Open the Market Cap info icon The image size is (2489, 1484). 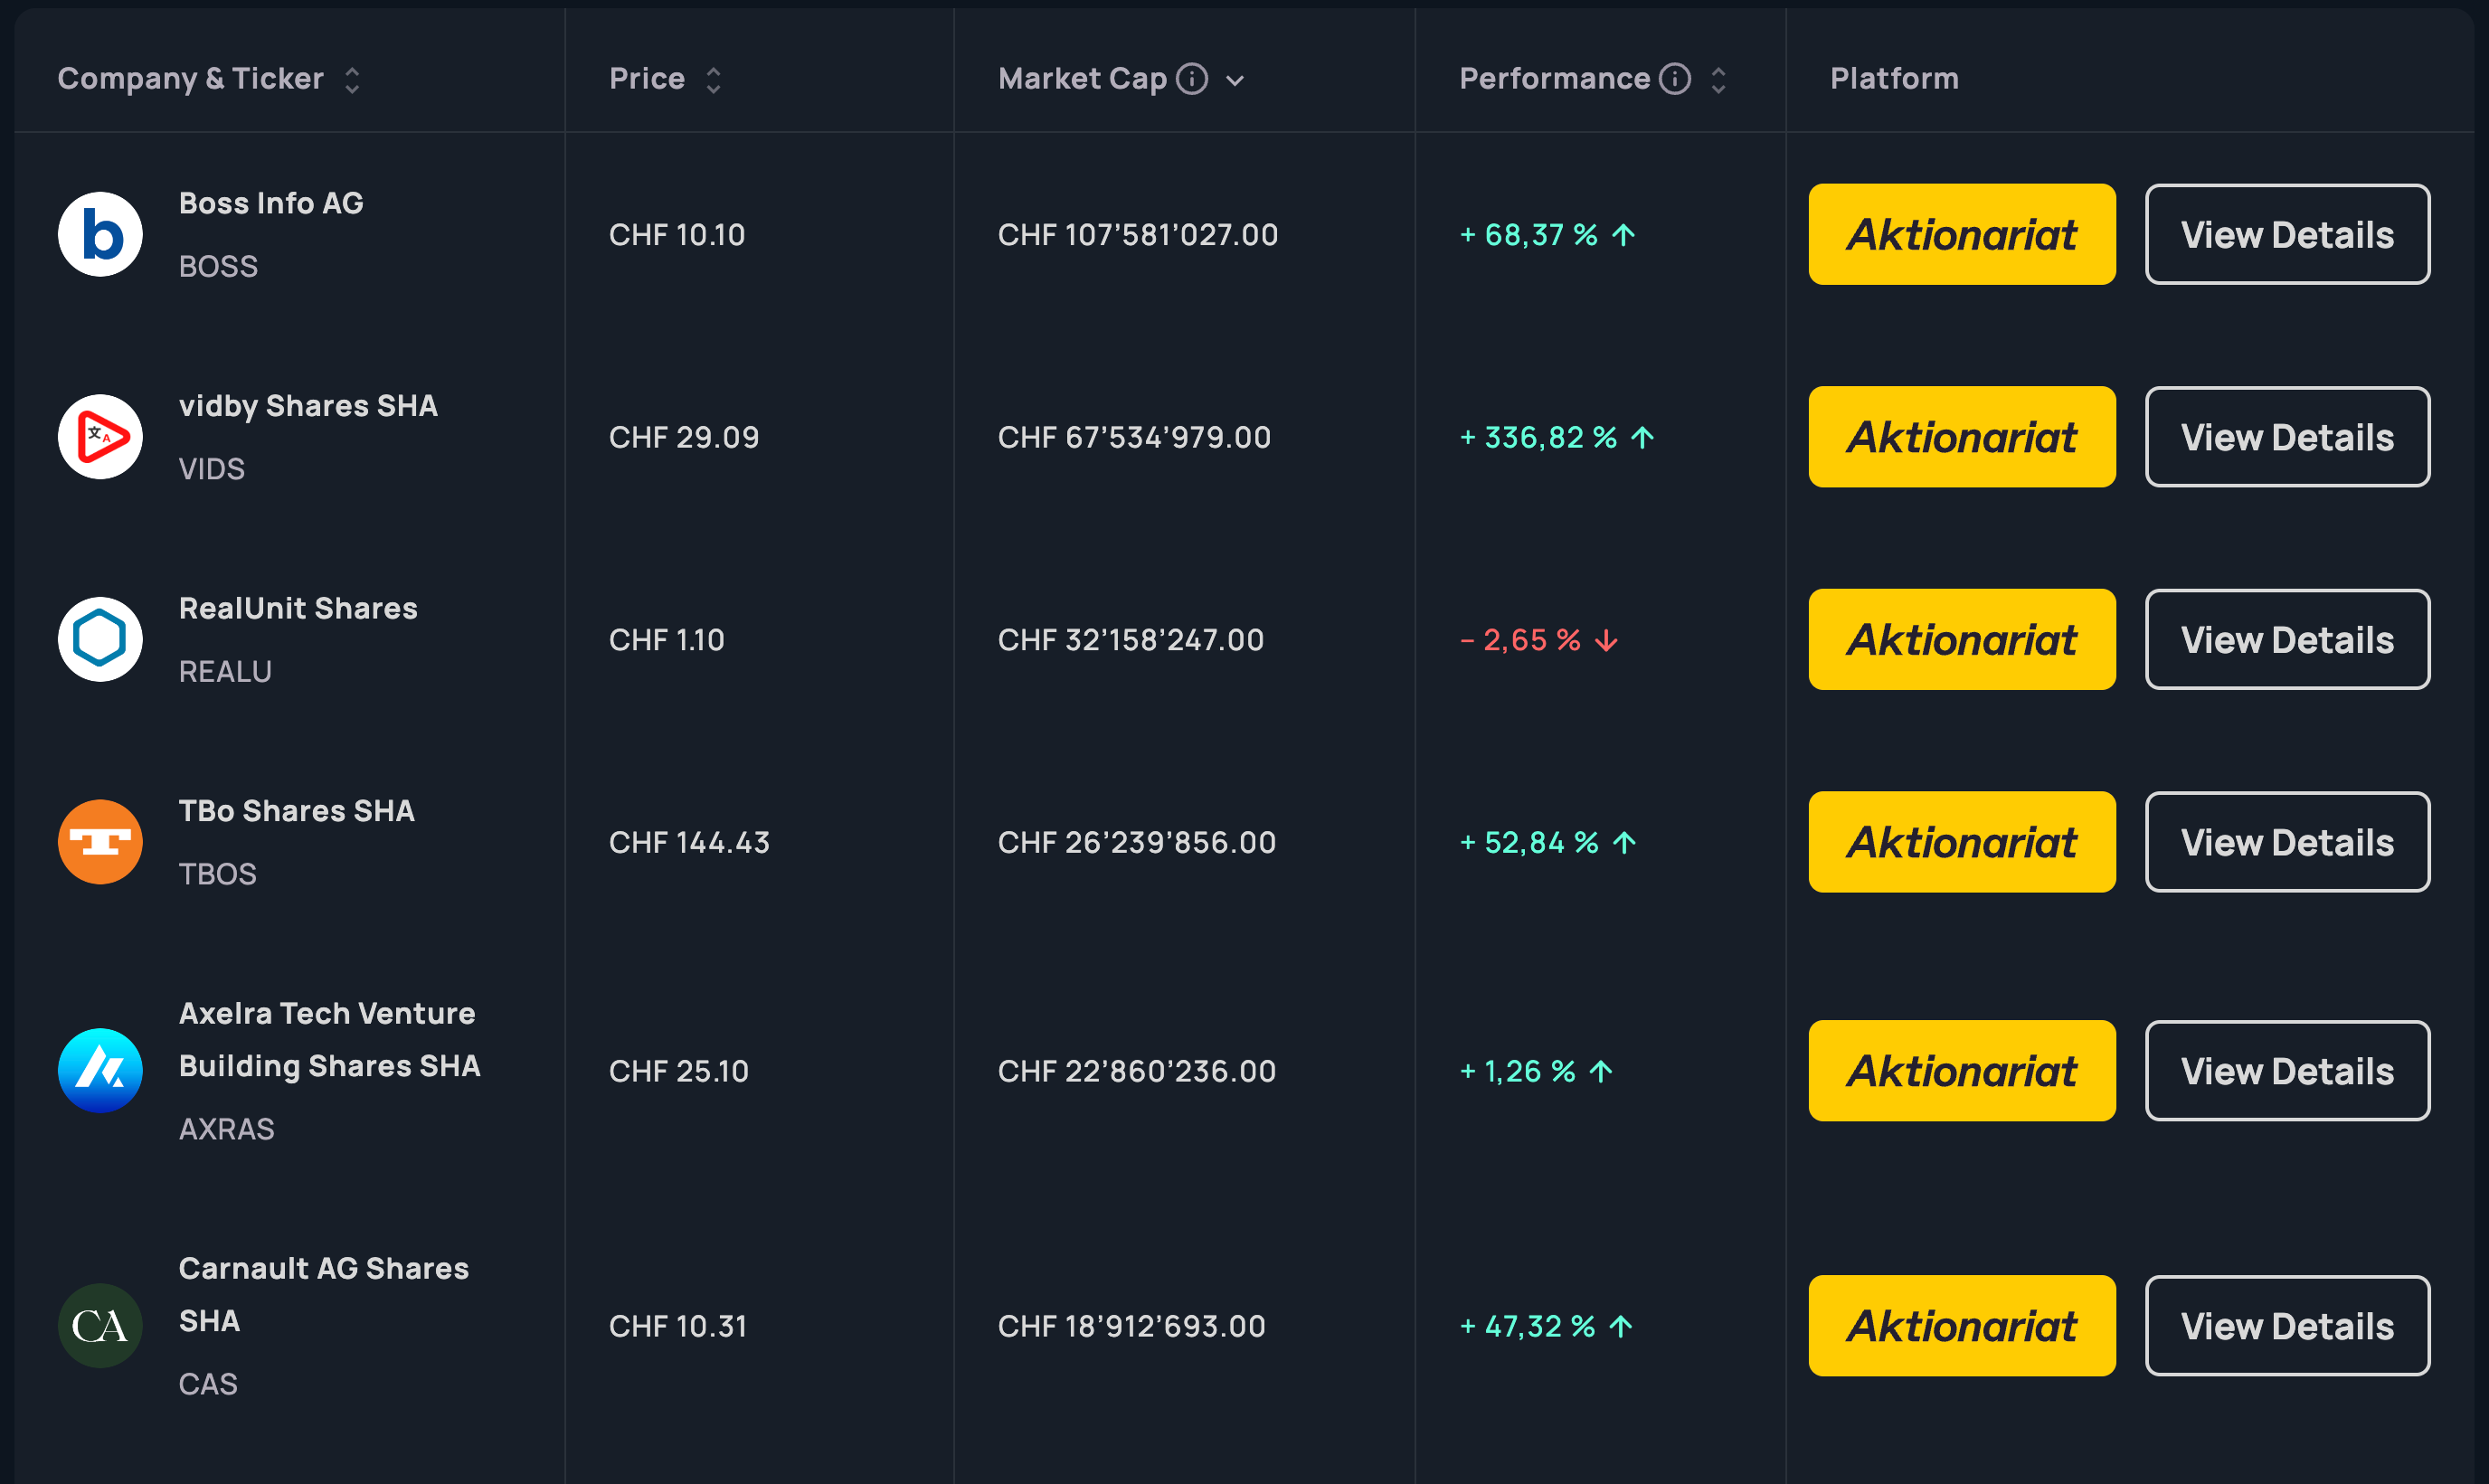pos(1191,78)
